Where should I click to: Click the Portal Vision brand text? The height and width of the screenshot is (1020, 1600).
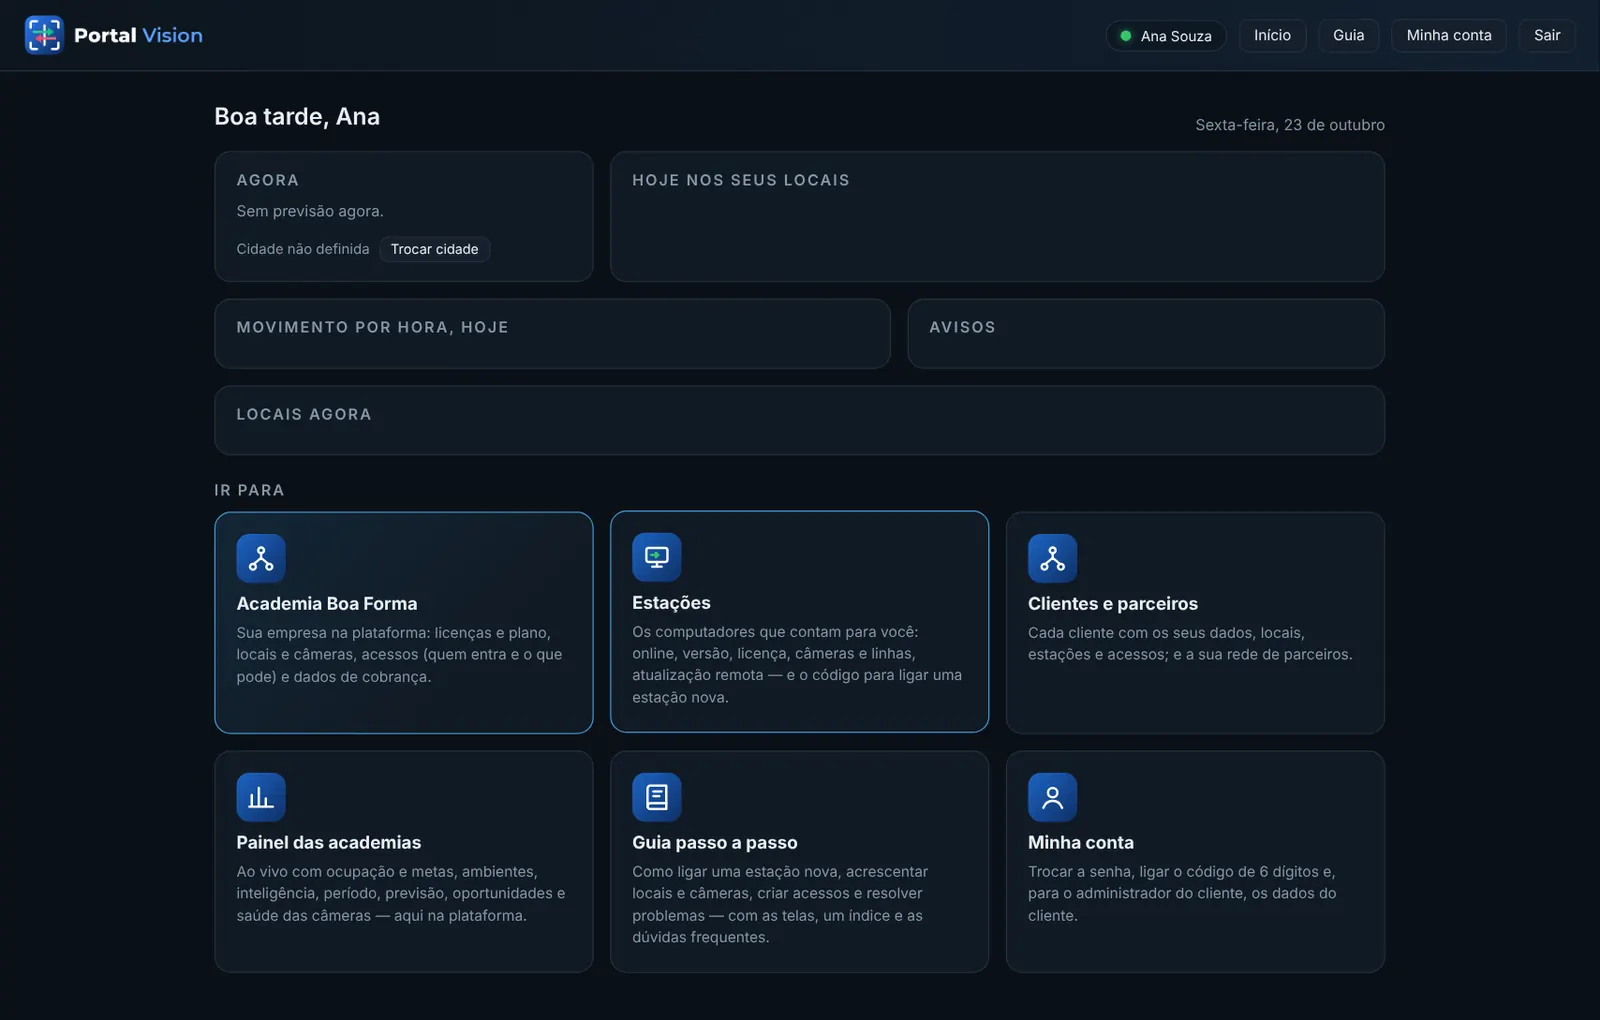(138, 35)
